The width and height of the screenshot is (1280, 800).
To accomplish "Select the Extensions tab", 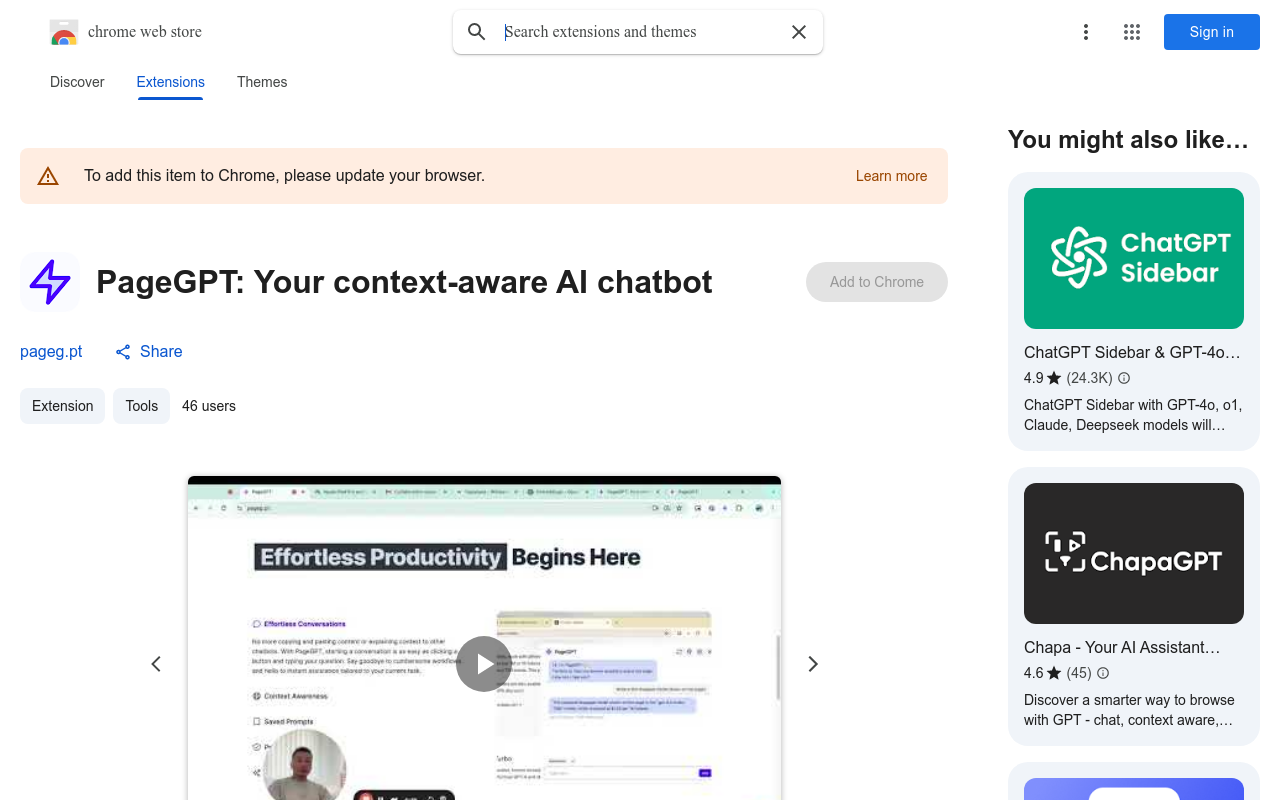I will (171, 82).
